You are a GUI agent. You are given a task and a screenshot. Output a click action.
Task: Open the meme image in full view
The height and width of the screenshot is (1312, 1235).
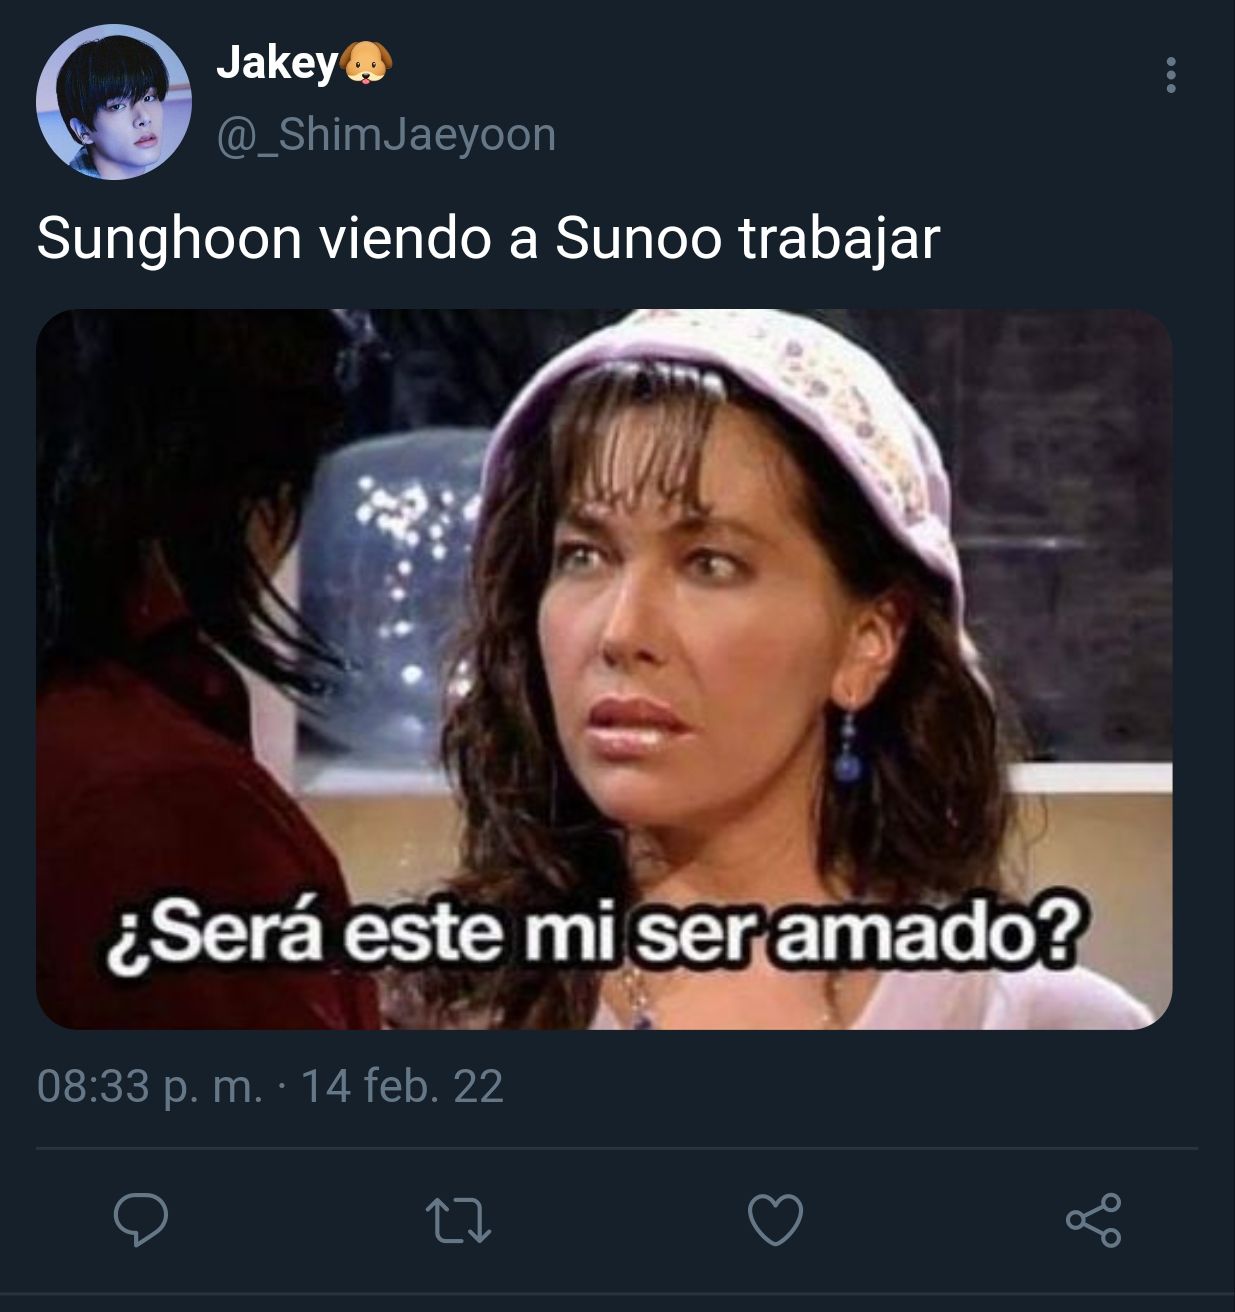pyautogui.click(x=604, y=669)
